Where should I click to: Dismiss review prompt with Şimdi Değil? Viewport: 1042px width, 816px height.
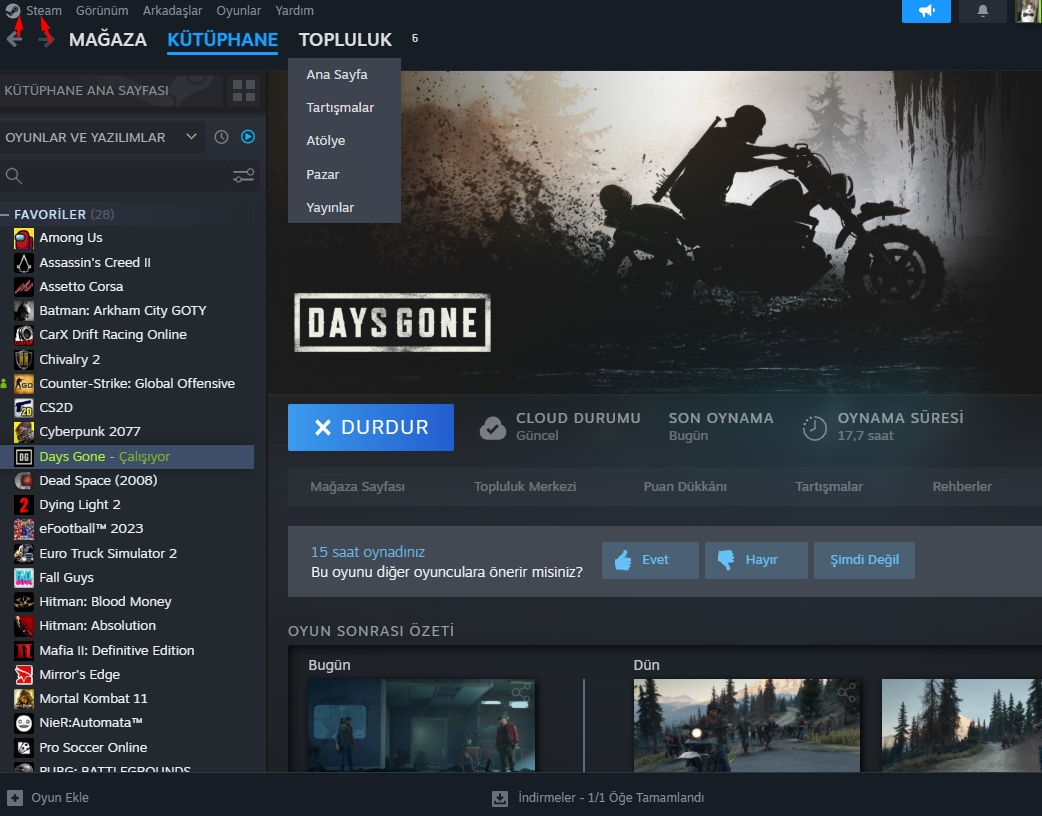864,560
